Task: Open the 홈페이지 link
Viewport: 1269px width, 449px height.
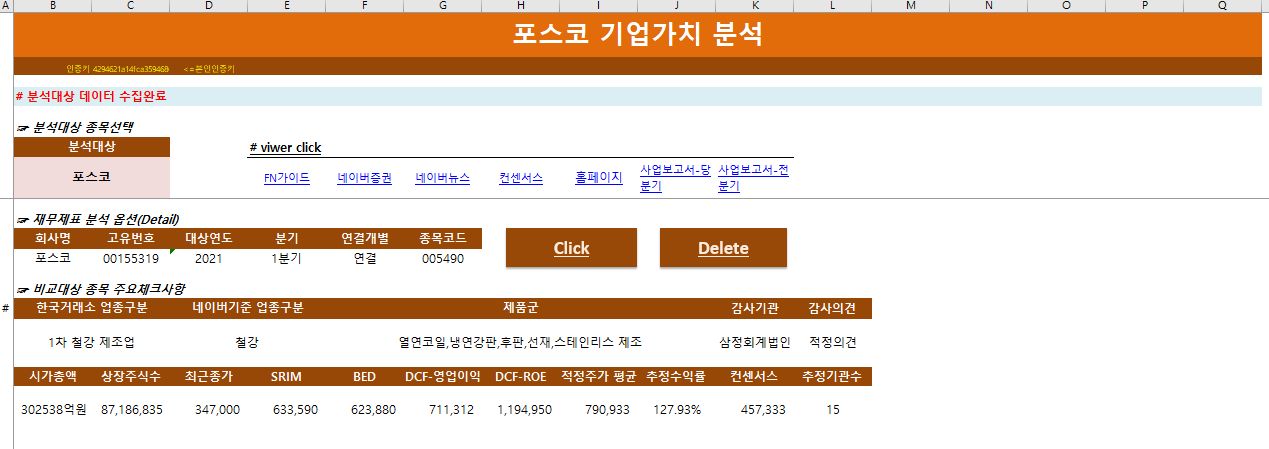Action: [x=598, y=178]
